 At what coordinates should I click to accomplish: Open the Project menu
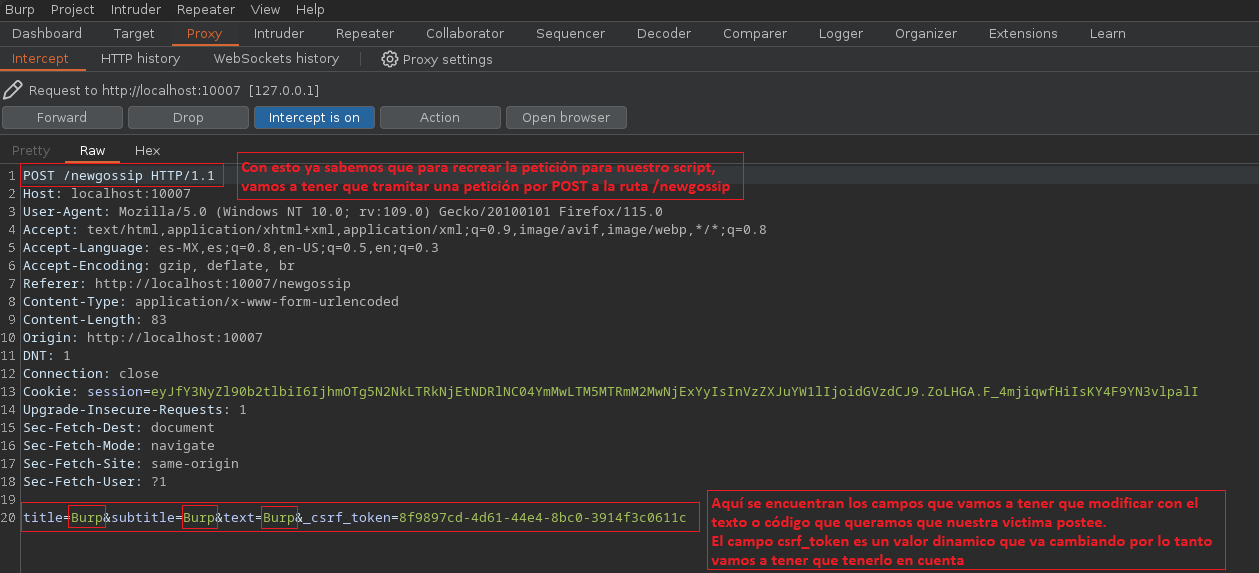(x=72, y=9)
